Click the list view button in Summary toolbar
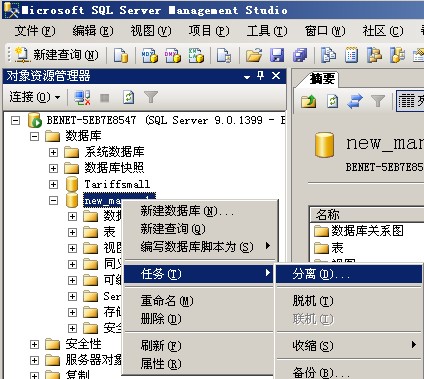The width and height of the screenshot is (424, 379). coord(410,101)
